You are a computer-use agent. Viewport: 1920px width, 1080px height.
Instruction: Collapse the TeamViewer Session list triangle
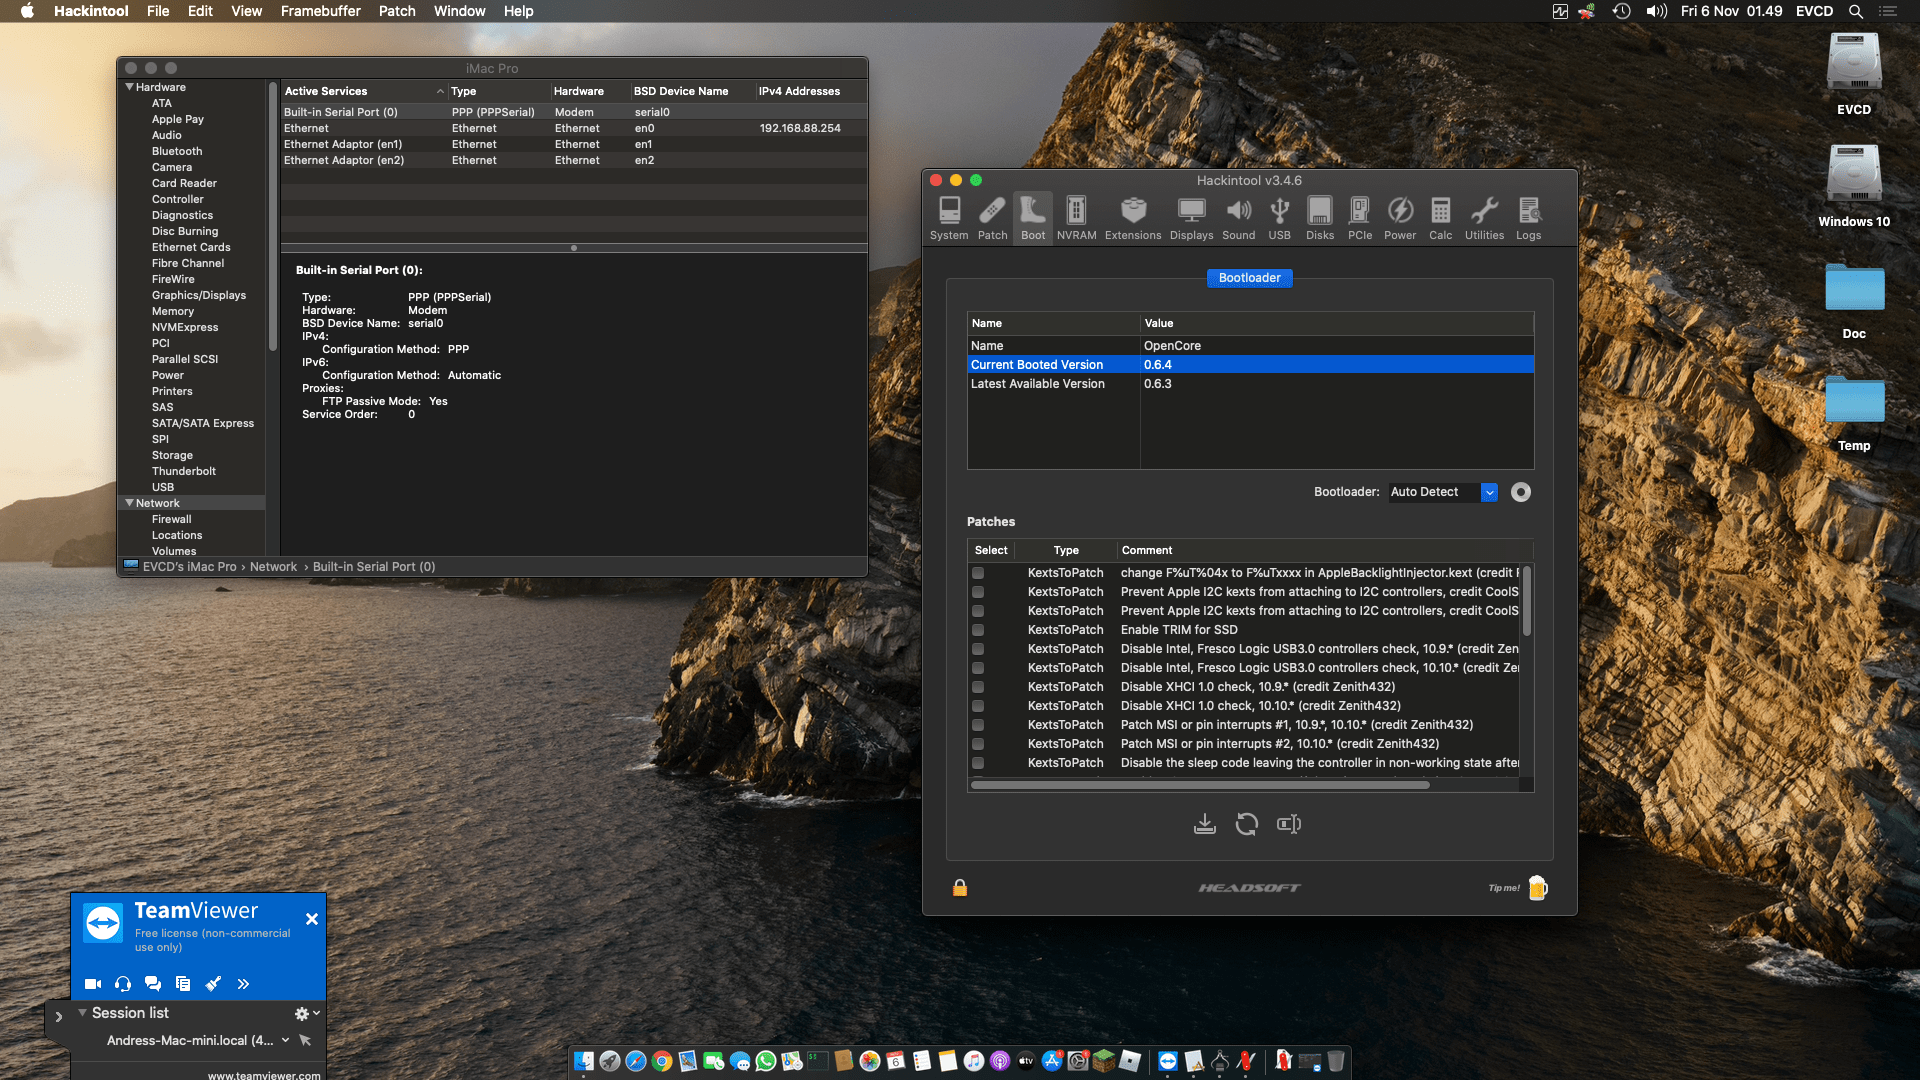[82, 1013]
